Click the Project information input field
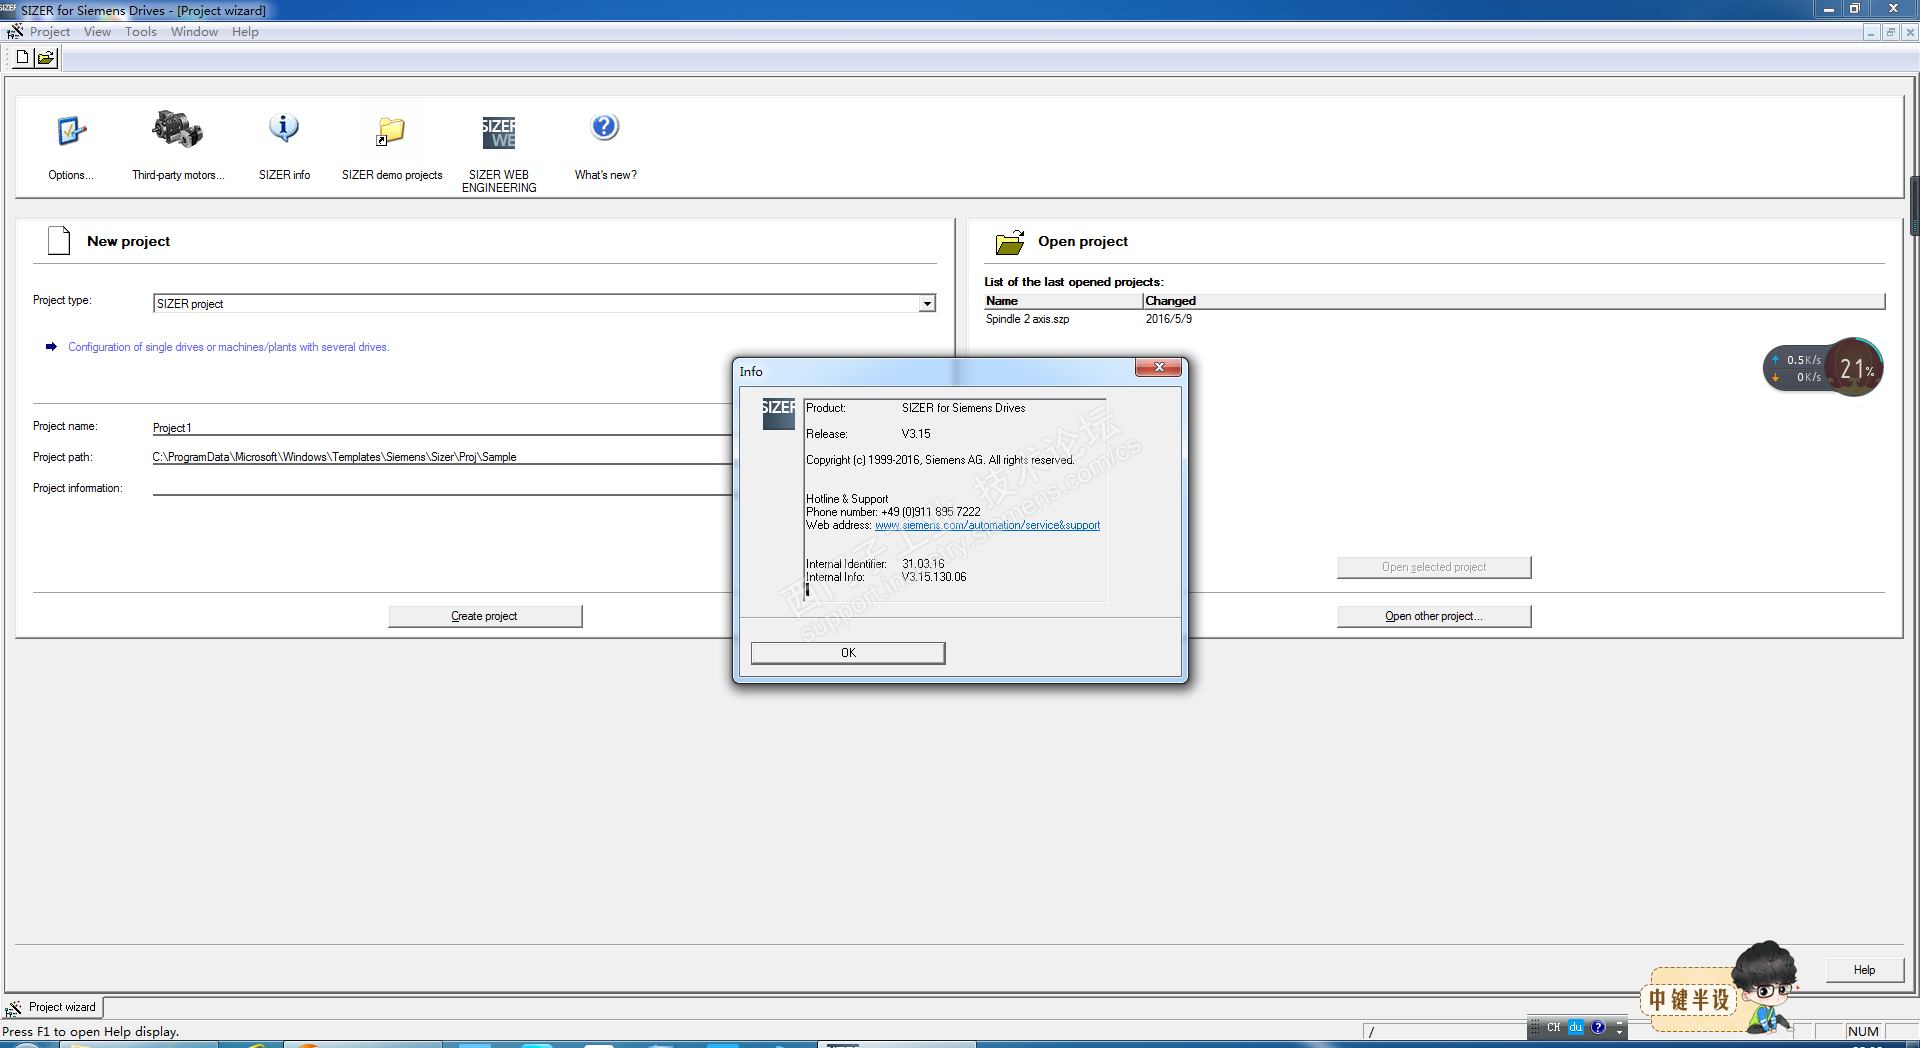Screen dimensions: 1920x1048 coord(442,488)
